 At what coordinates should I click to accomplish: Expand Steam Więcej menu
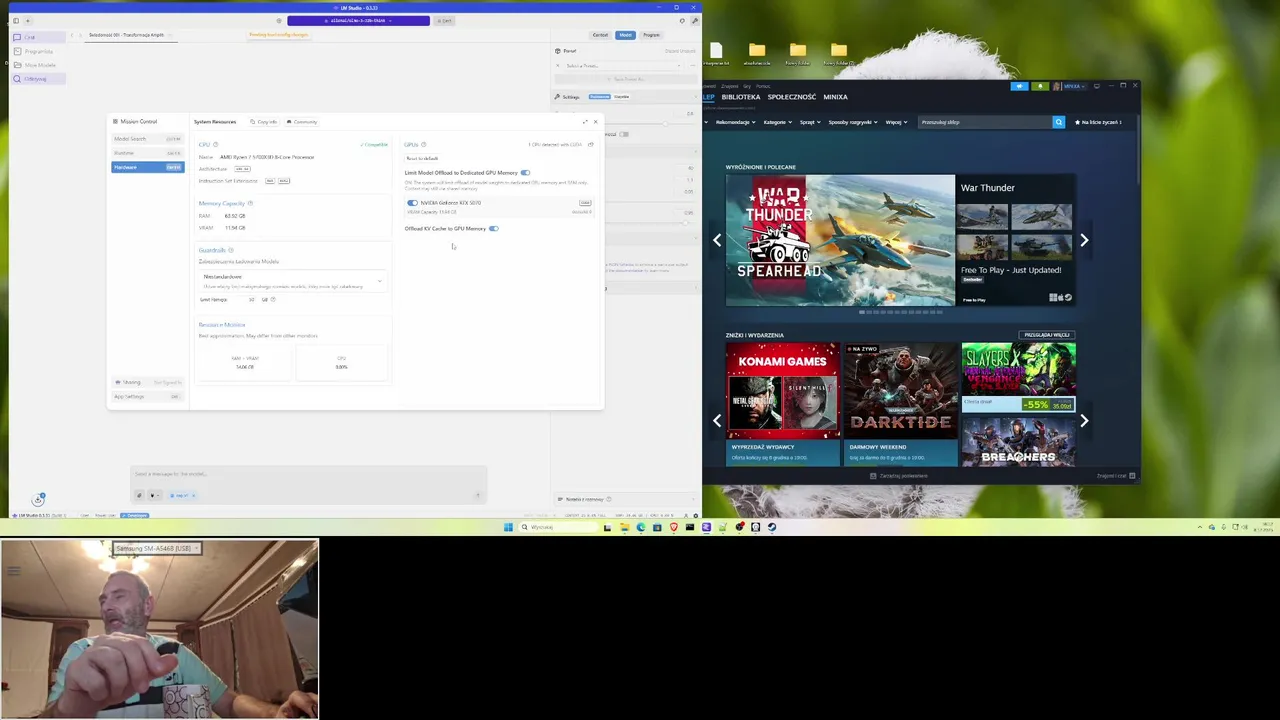point(895,122)
